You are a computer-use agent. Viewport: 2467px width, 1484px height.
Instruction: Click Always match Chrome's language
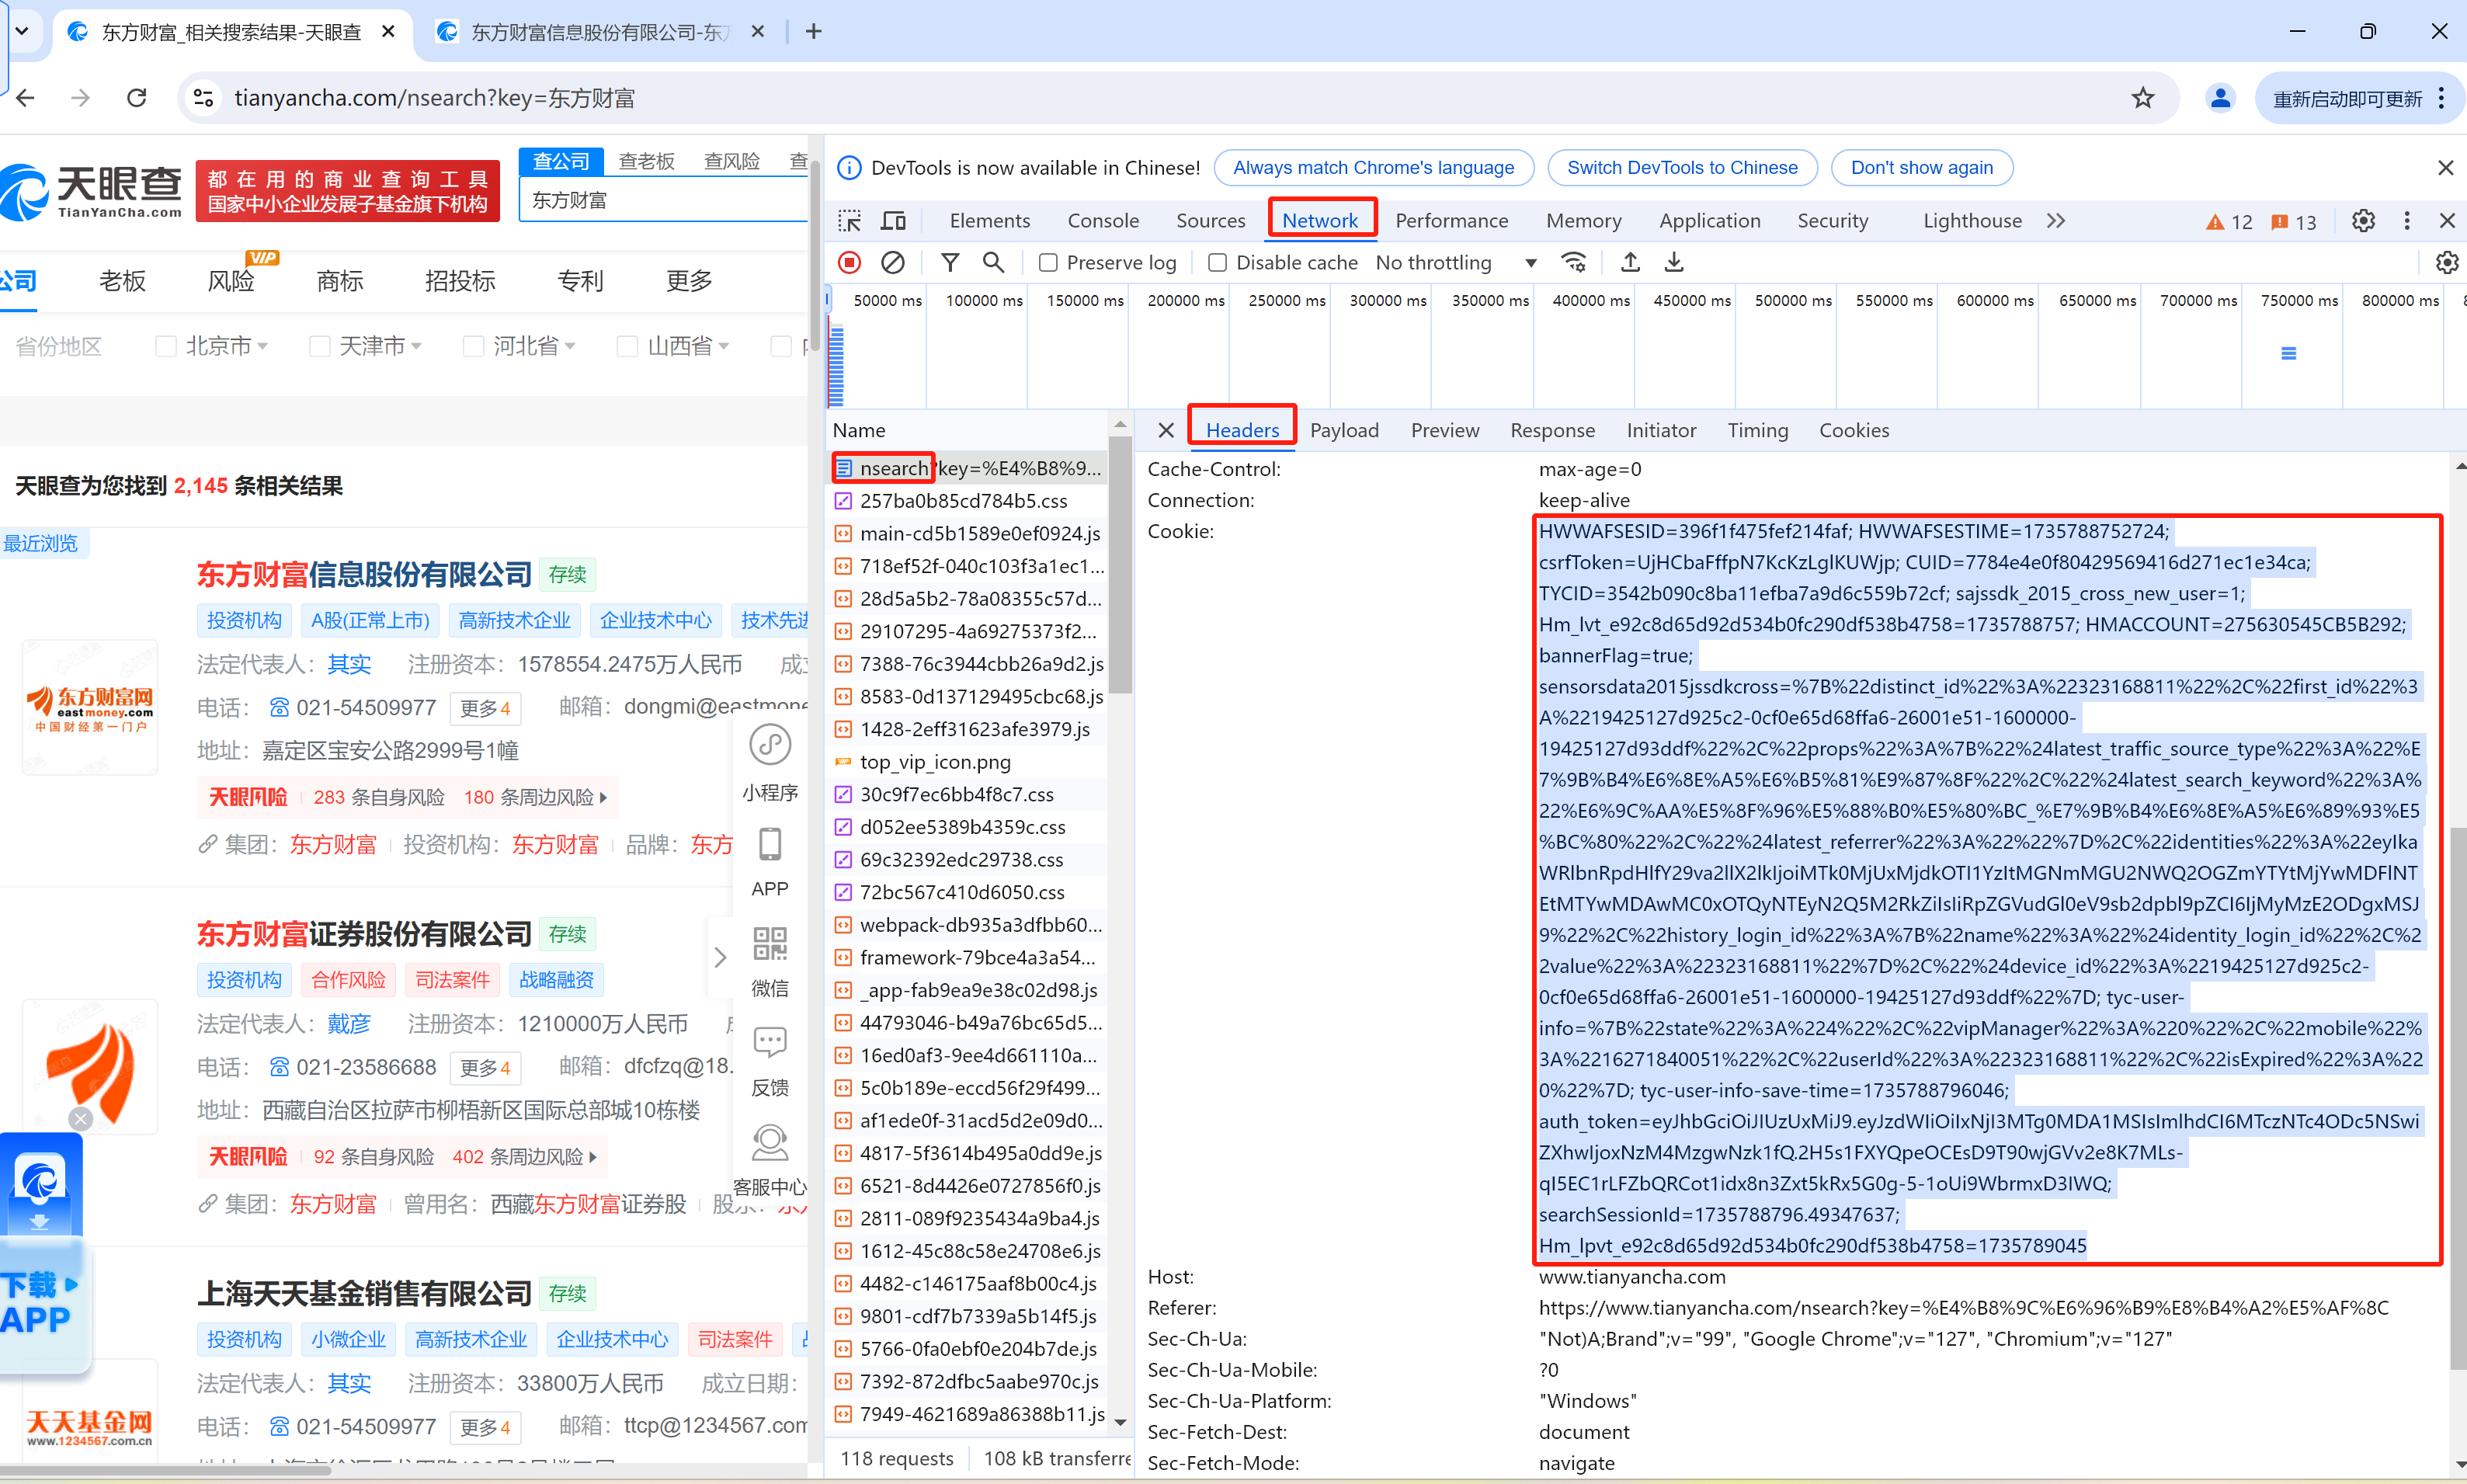click(x=1373, y=168)
